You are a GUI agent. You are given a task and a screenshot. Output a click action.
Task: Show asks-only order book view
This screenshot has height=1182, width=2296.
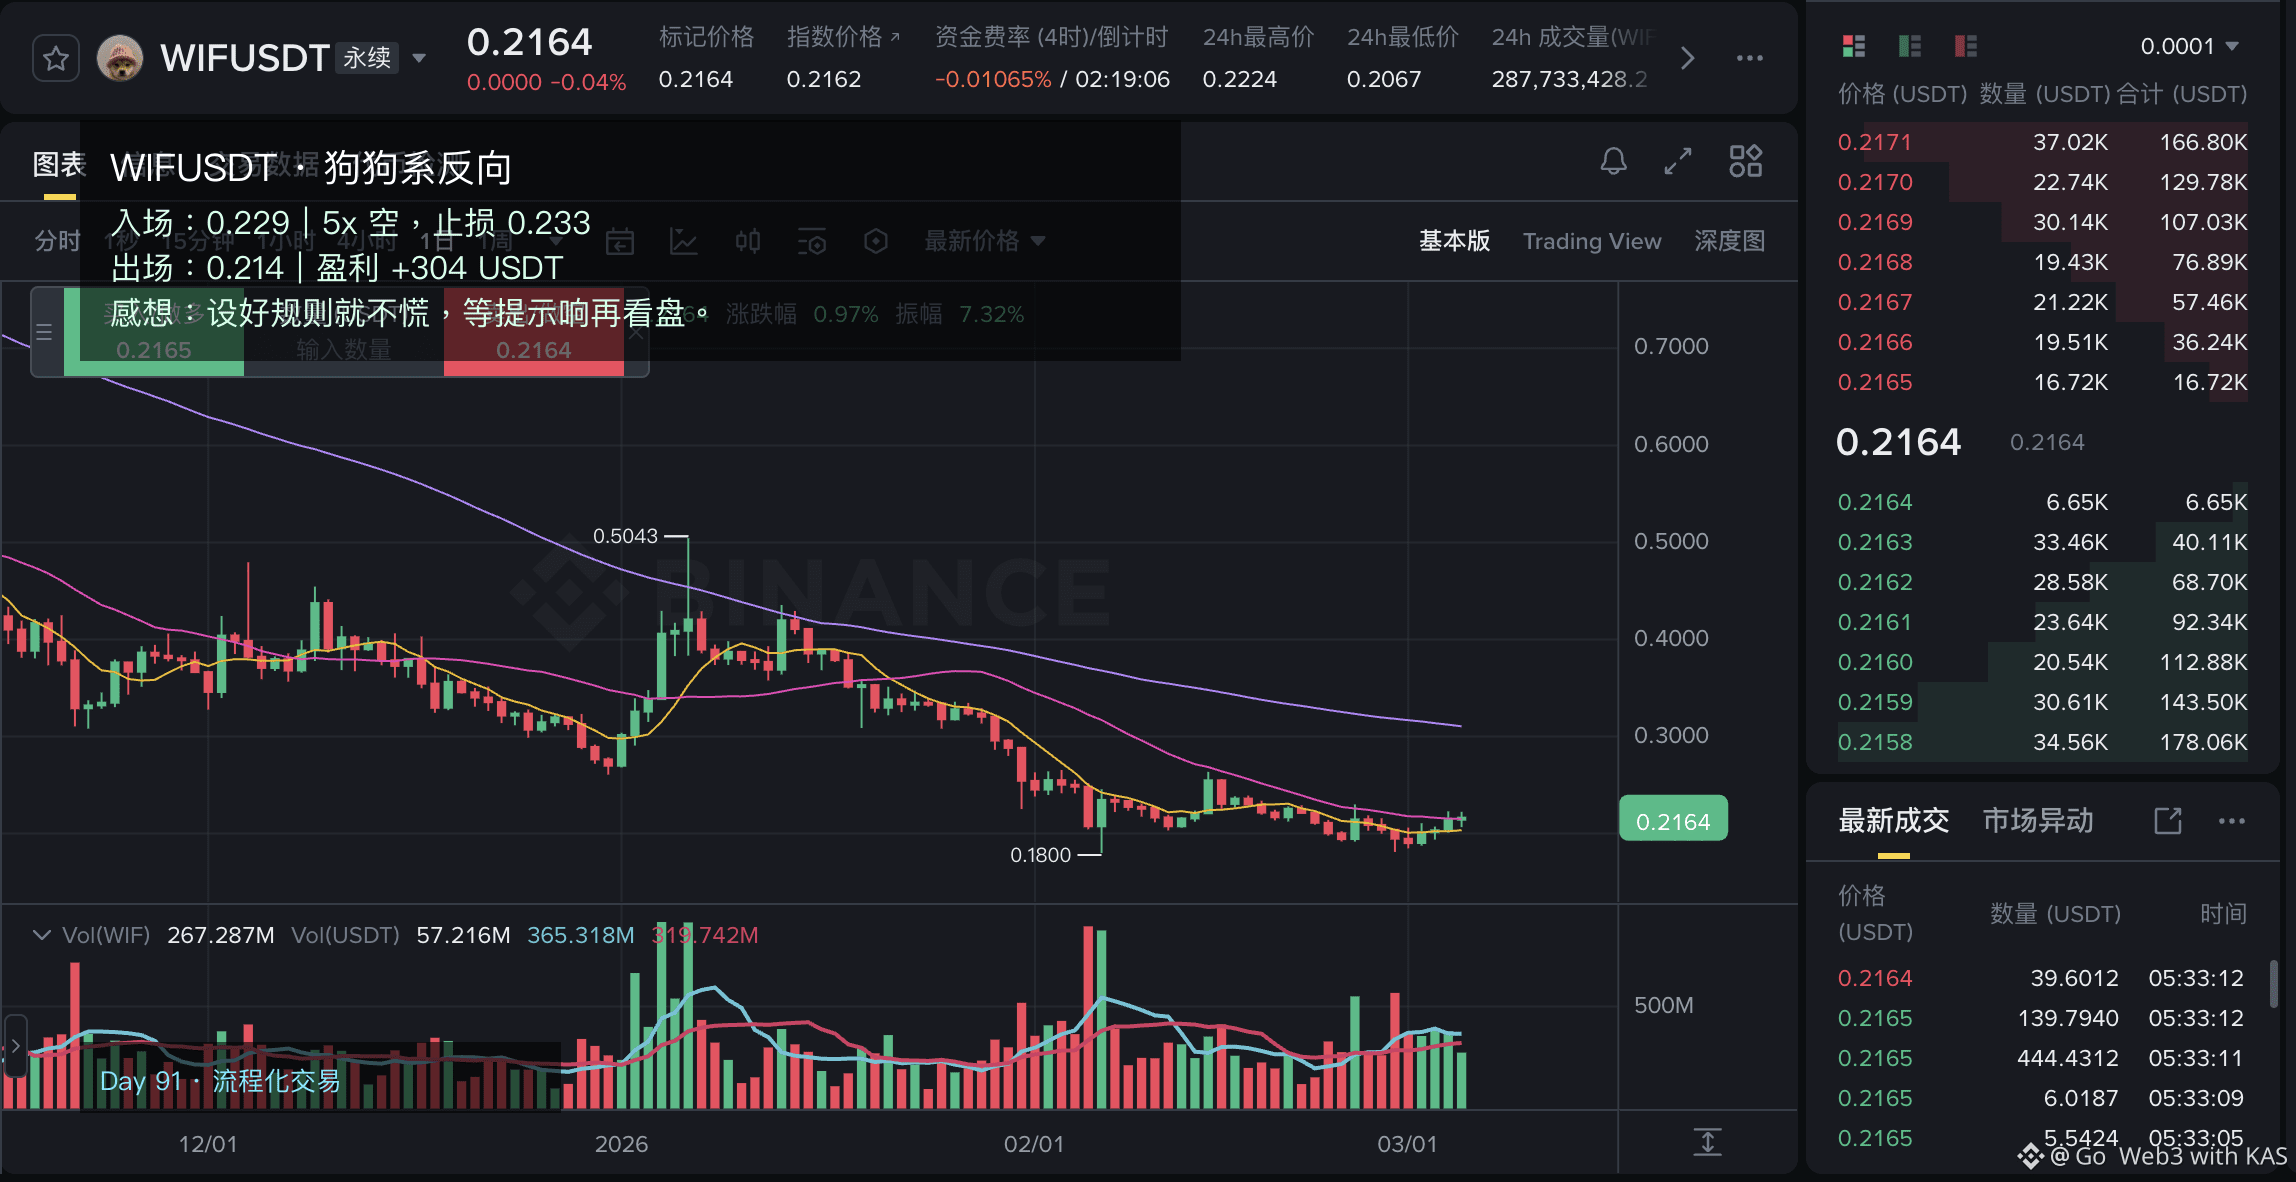pos(1966,46)
